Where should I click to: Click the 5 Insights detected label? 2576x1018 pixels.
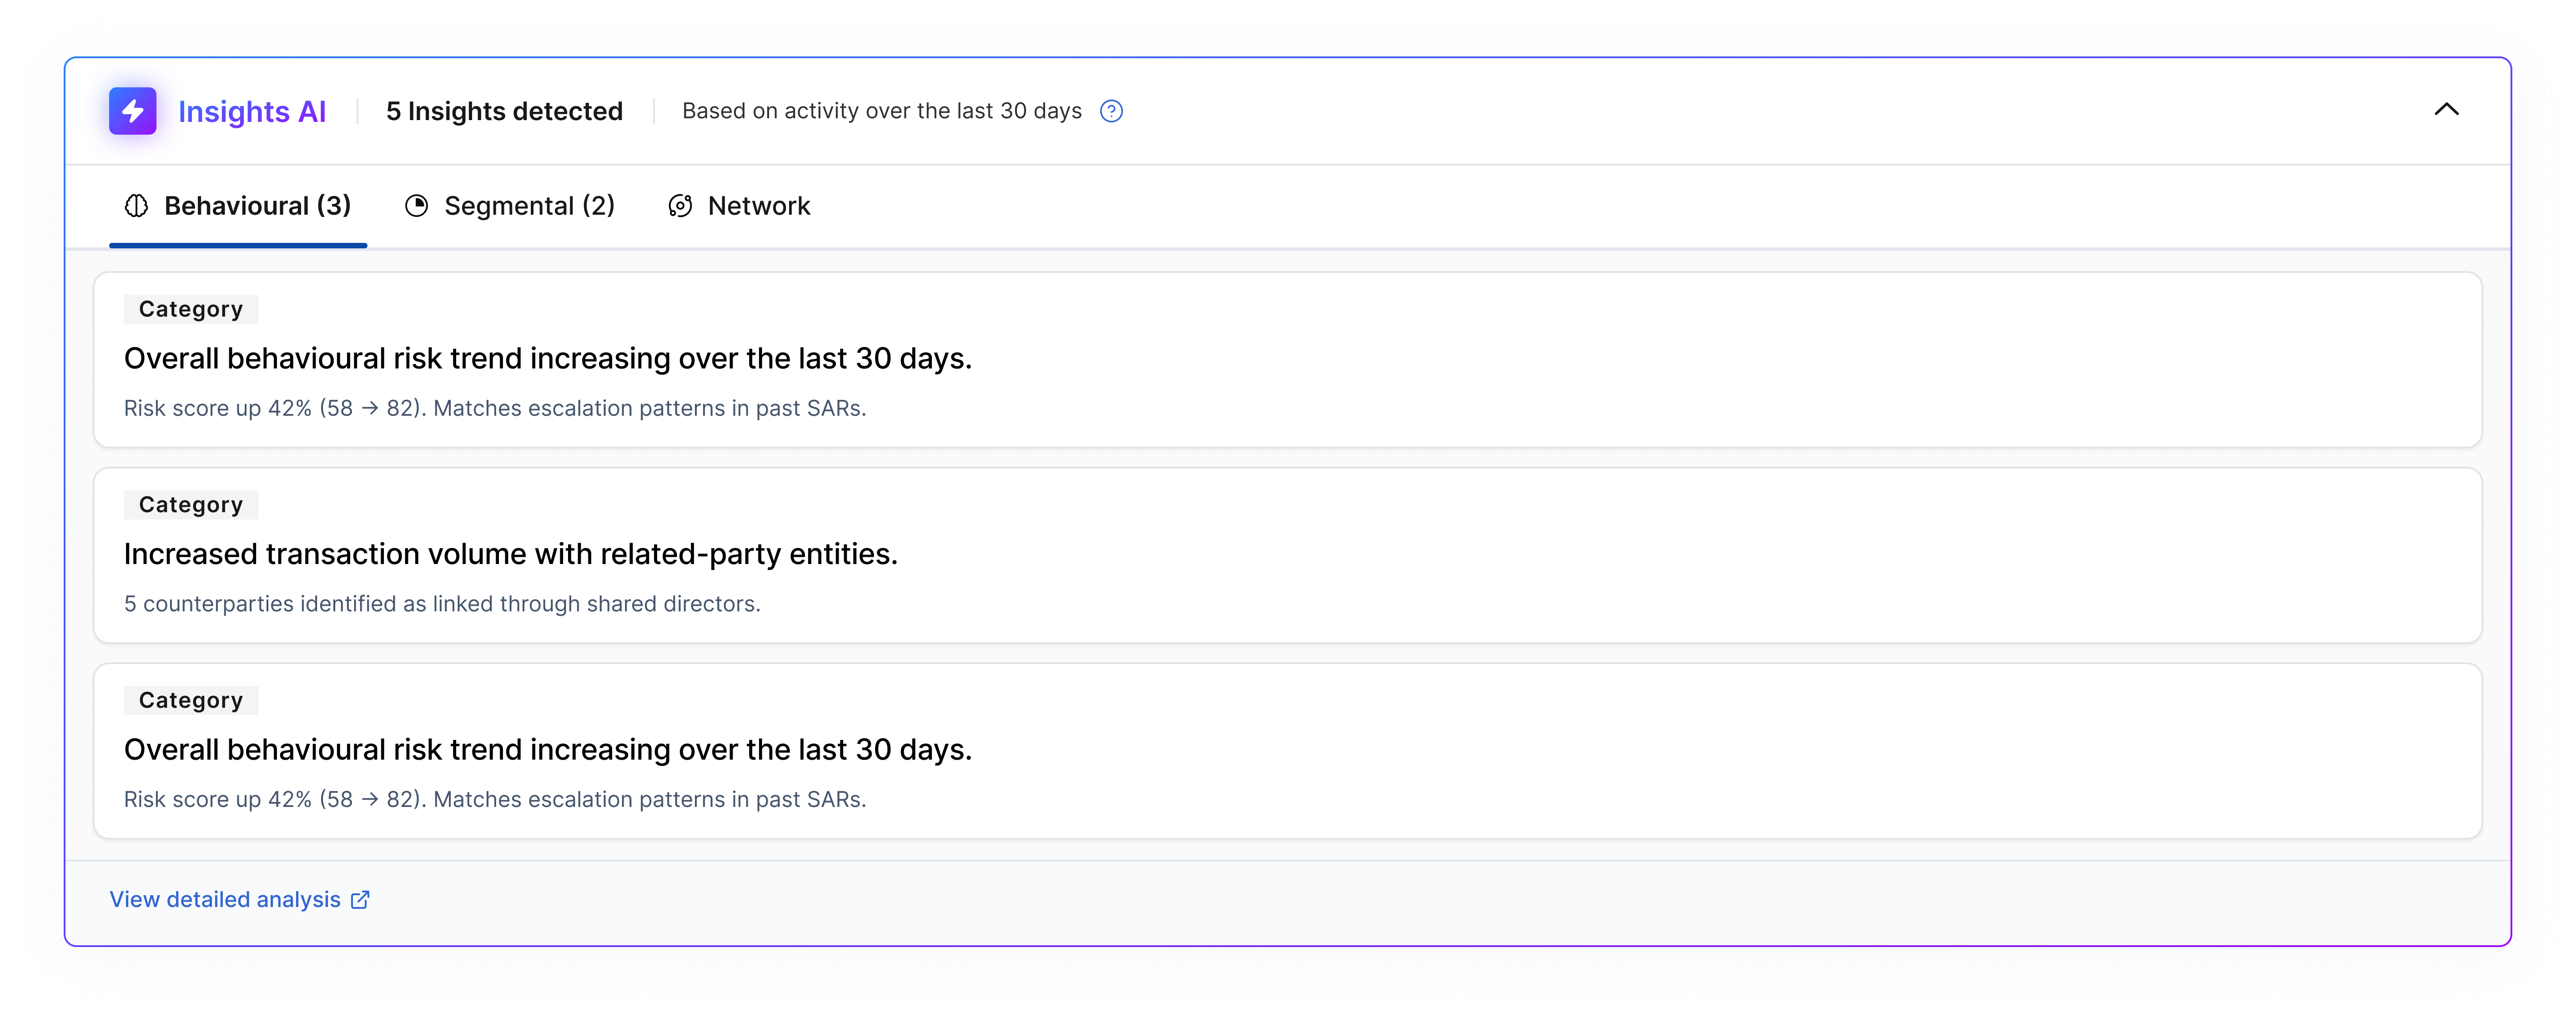pos(504,111)
